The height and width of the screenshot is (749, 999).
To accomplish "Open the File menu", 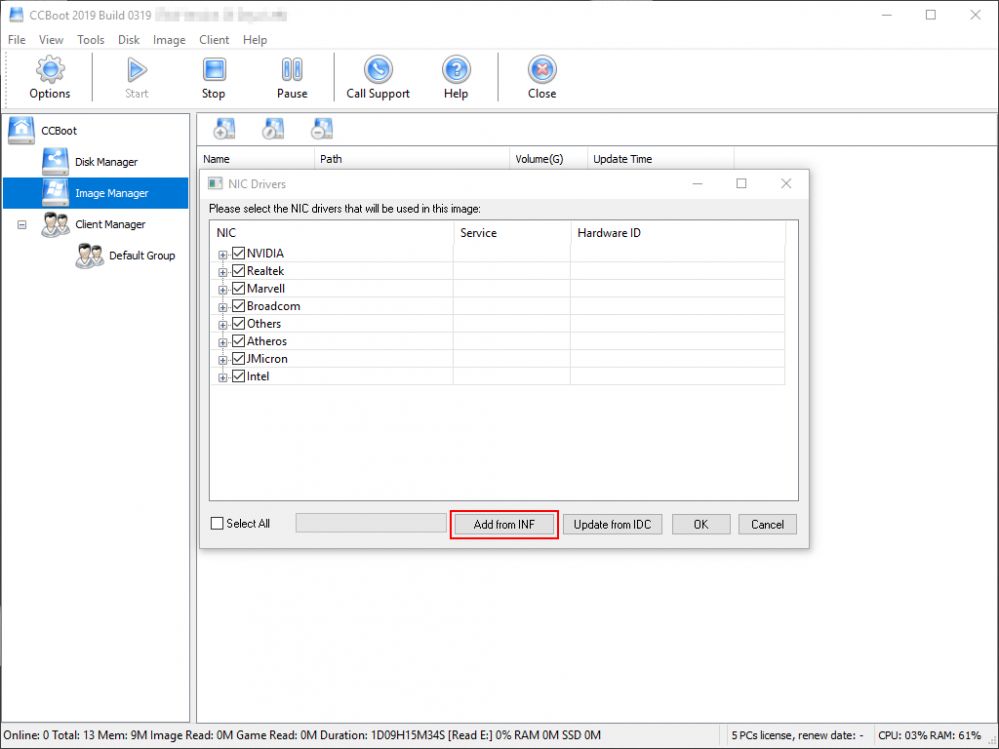I will tap(17, 39).
